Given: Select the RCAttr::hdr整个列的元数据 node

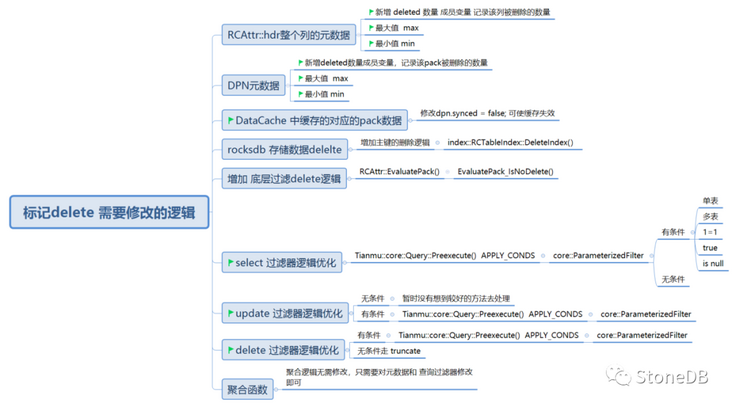Looking at the screenshot, I should [x=289, y=35].
